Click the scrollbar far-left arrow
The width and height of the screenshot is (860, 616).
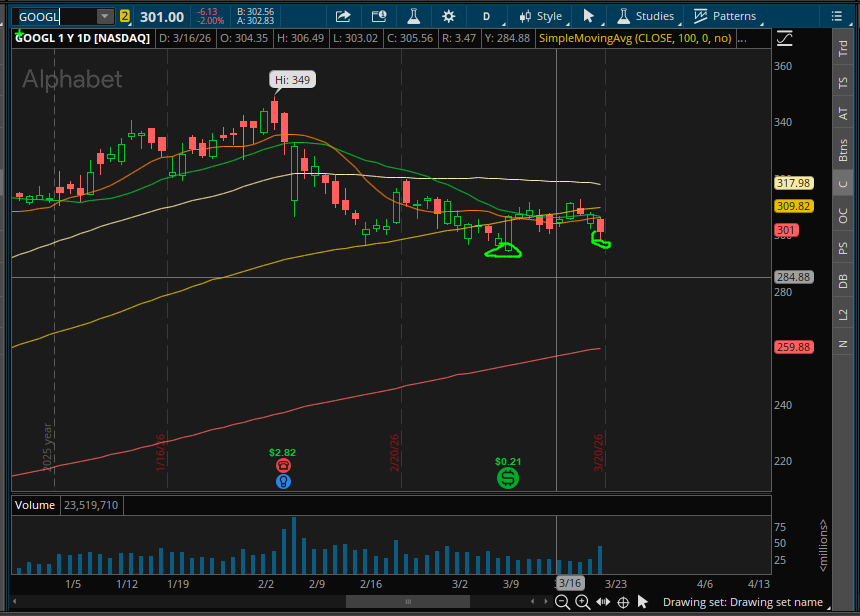(14, 602)
